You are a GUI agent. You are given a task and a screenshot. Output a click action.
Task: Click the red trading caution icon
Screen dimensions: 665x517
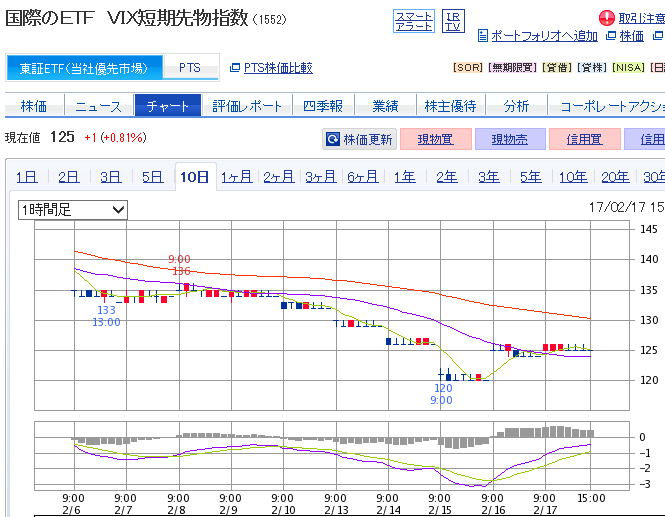click(x=606, y=18)
